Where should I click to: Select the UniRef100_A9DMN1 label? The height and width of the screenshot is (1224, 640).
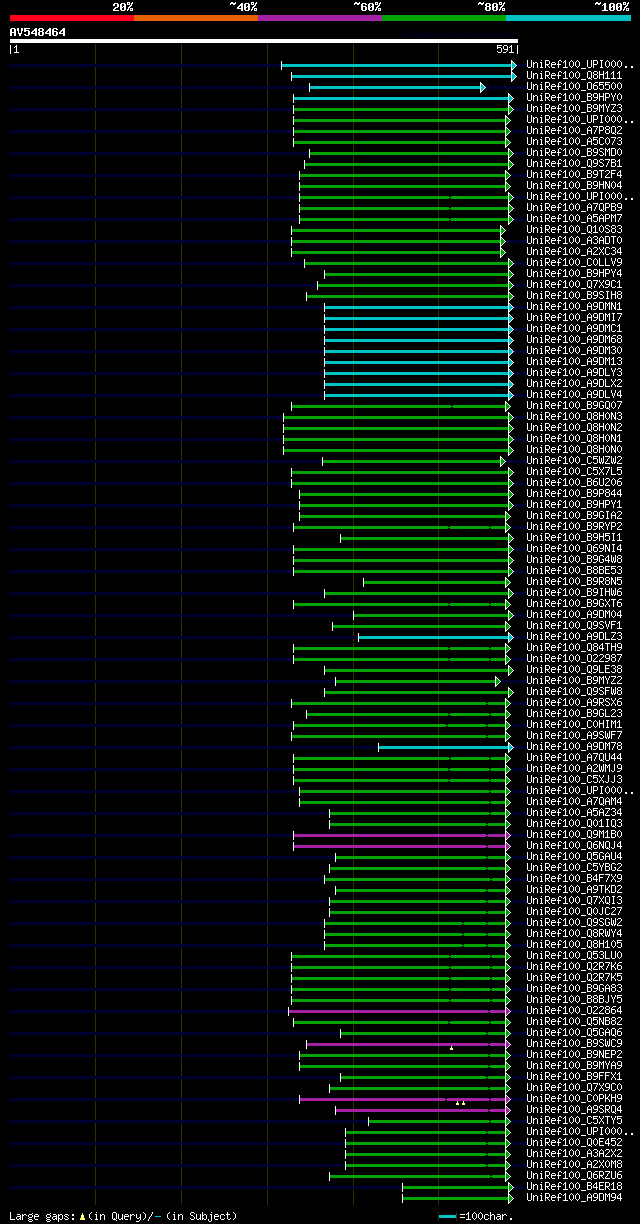point(574,306)
